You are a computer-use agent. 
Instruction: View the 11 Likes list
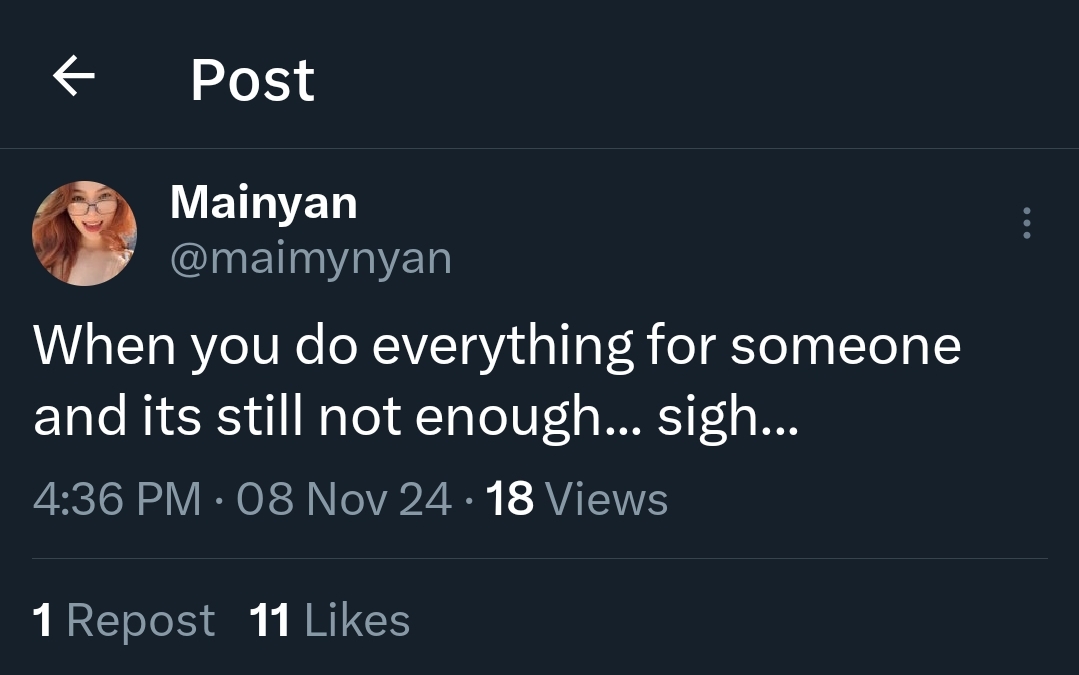coord(329,620)
